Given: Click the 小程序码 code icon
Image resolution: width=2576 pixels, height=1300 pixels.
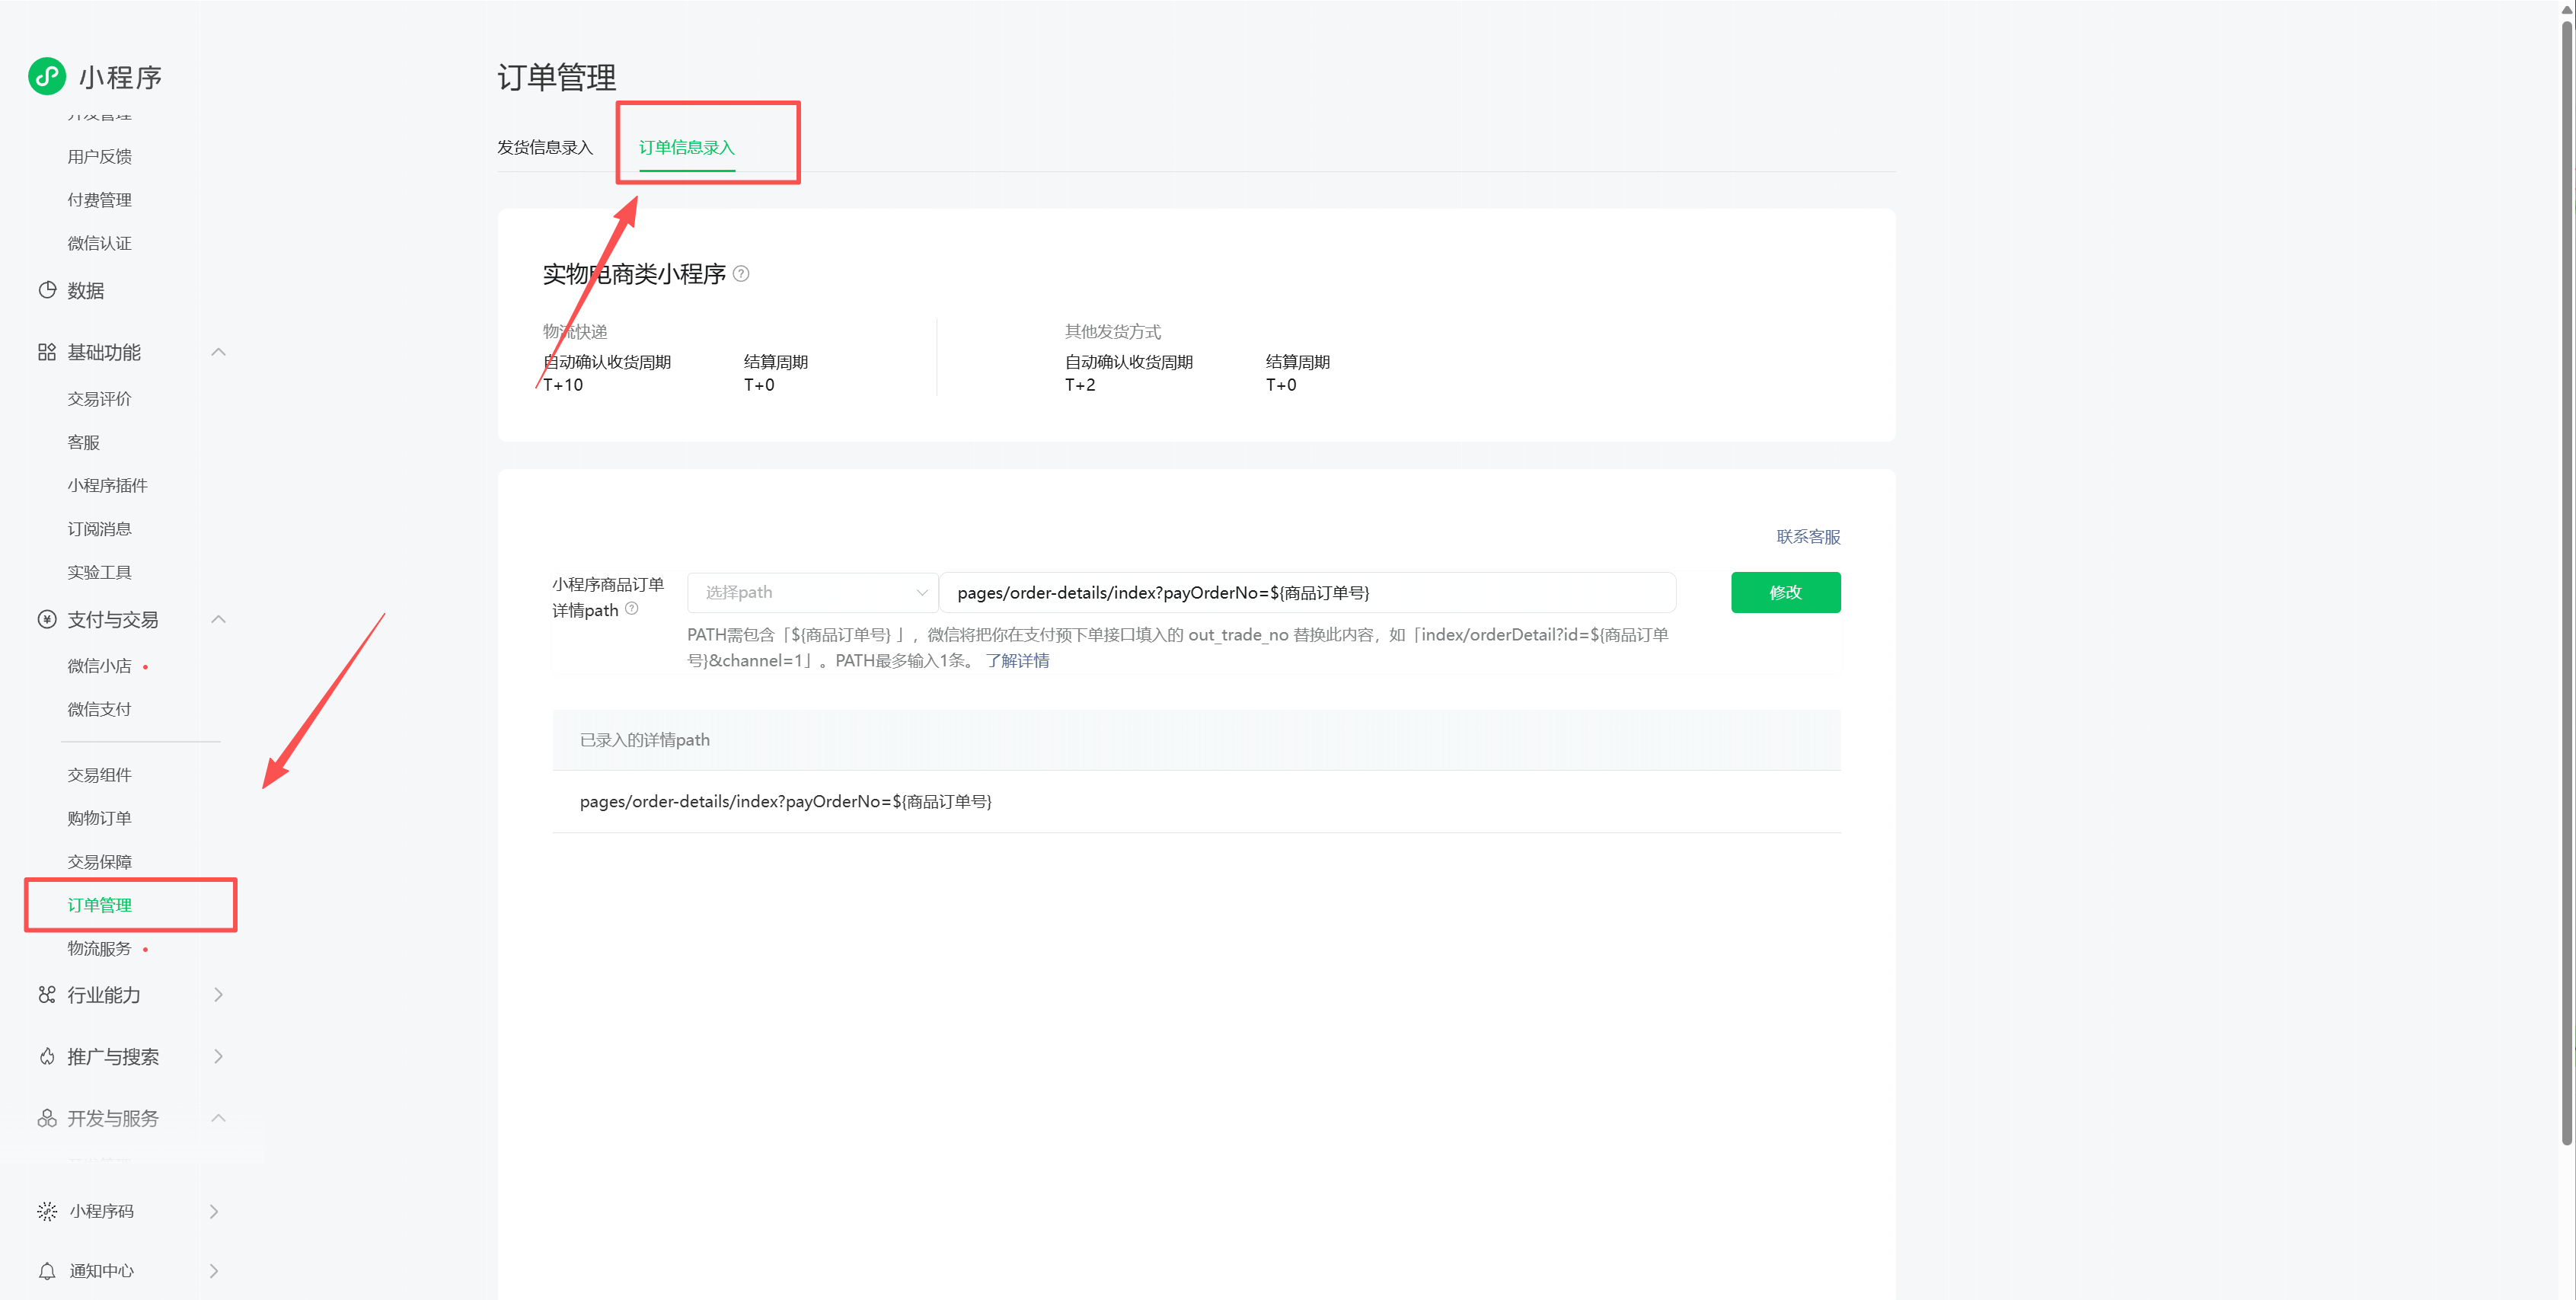Looking at the screenshot, I should point(47,1211).
